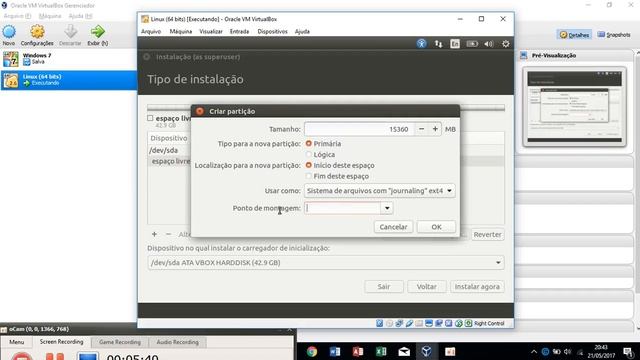Click the Sair button in installer
Viewport: 640px width, 360px height.
tap(384, 287)
